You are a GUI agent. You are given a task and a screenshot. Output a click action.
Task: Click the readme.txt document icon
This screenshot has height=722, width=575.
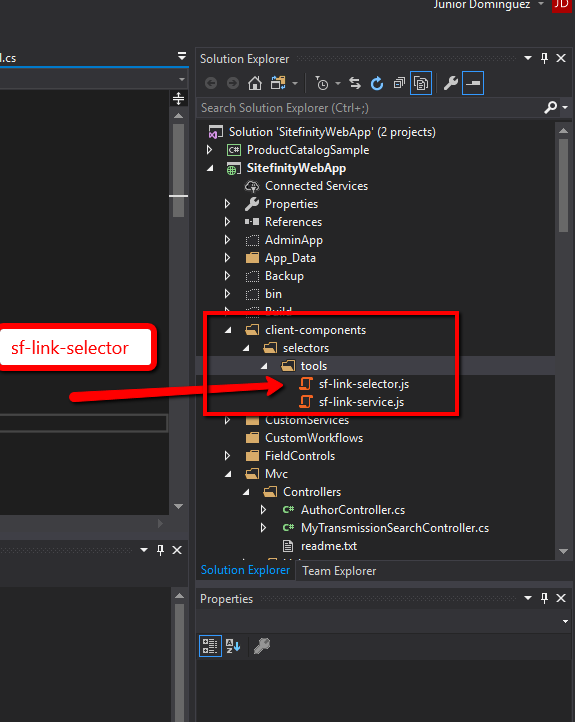click(x=288, y=546)
